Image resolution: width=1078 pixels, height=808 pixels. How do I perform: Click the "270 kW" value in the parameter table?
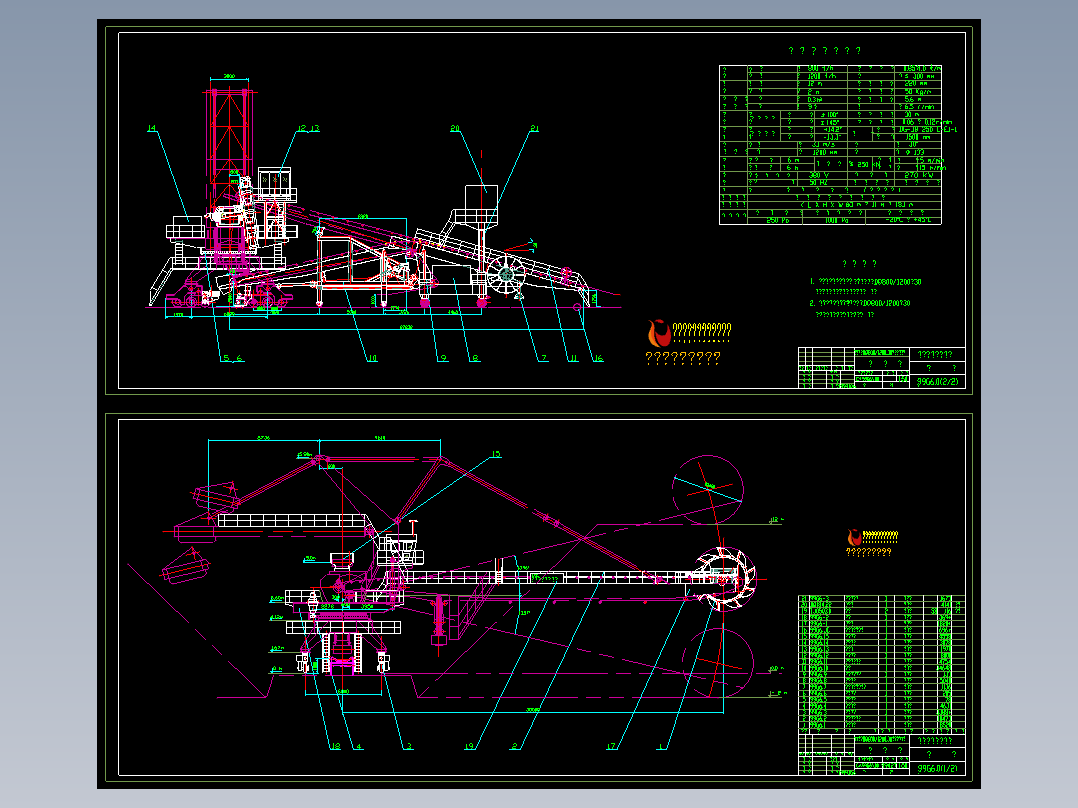point(918,175)
